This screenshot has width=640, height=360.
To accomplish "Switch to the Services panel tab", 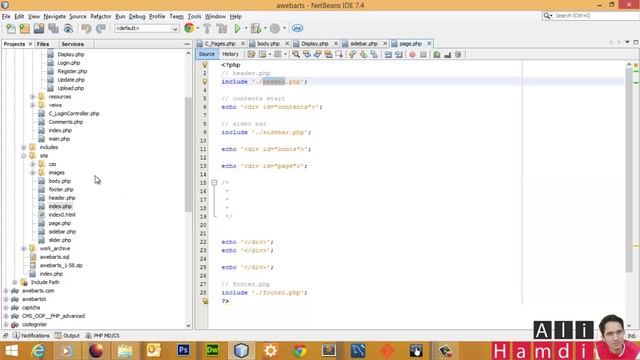I will click(x=73, y=44).
